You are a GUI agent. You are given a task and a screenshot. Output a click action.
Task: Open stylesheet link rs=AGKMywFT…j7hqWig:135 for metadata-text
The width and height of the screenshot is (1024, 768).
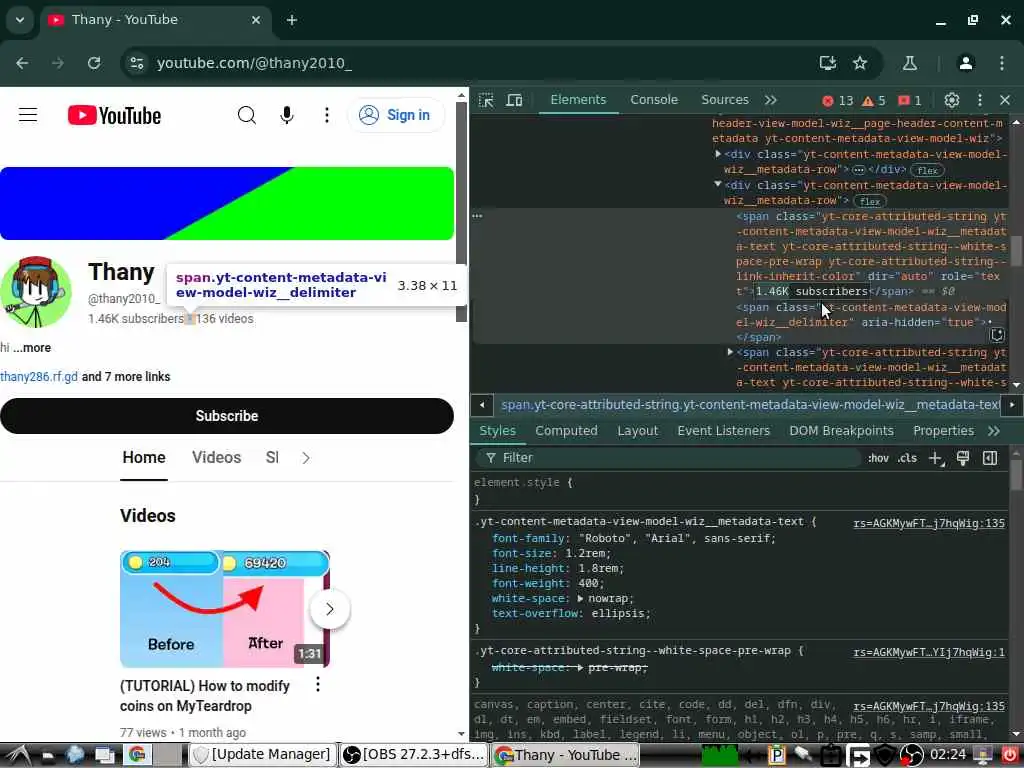pos(929,523)
